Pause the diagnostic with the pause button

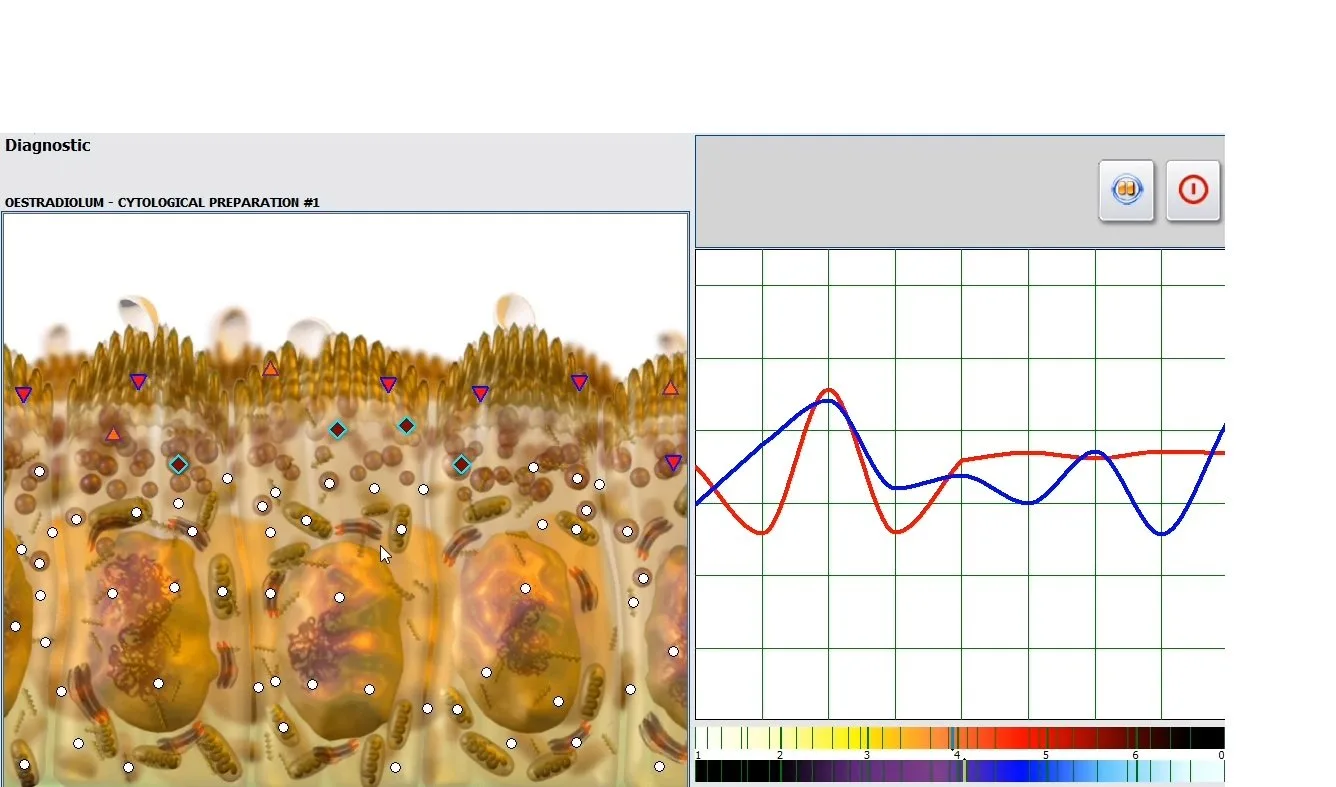point(1127,190)
